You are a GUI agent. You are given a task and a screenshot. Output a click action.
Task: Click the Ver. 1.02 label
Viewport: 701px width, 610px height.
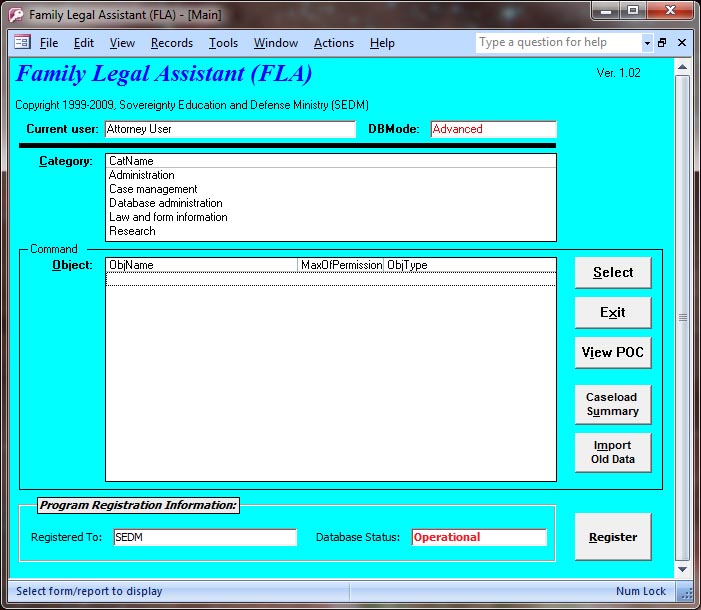click(618, 73)
